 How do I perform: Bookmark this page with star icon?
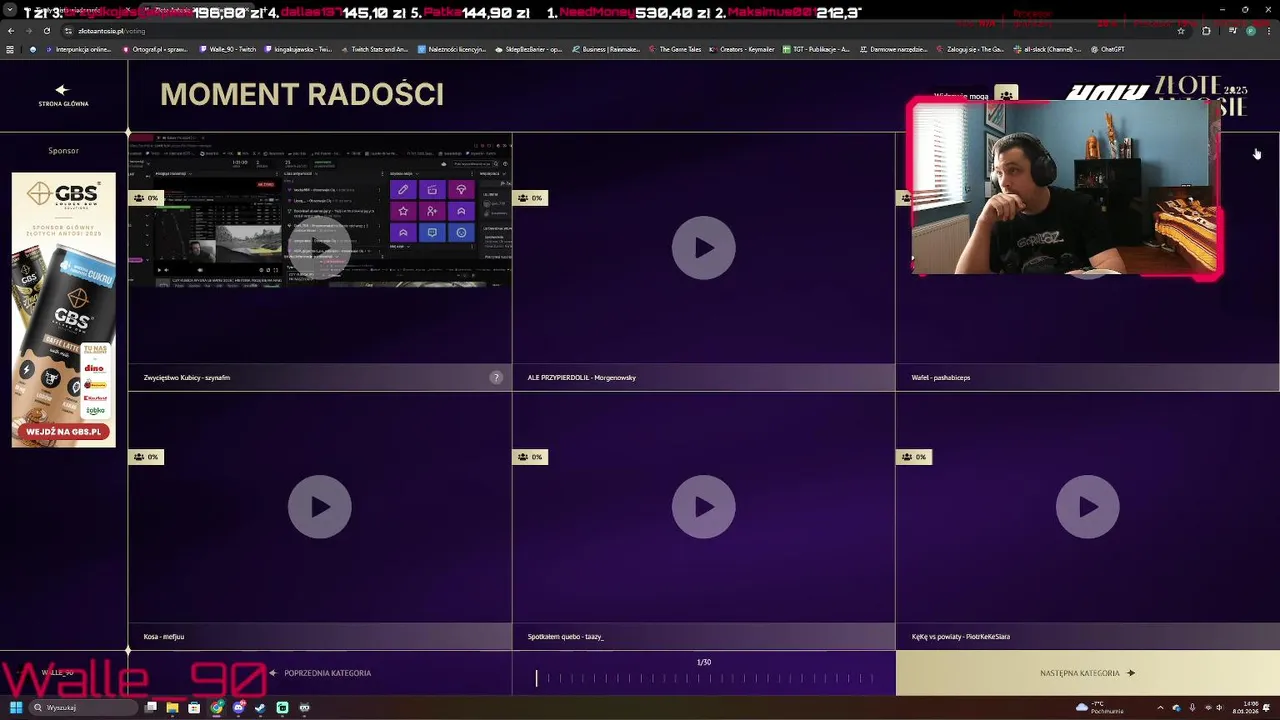click(1181, 31)
